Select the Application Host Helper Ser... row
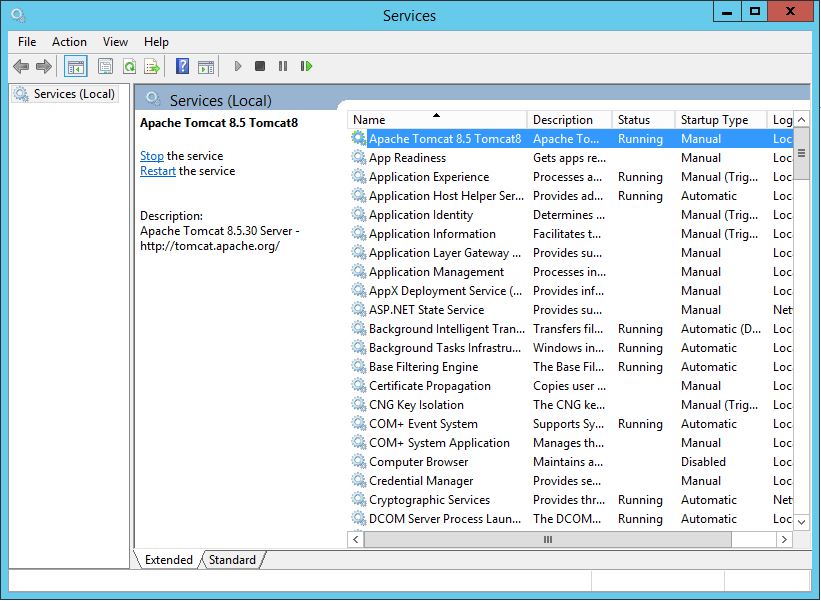The image size is (821, 601). click(571, 196)
